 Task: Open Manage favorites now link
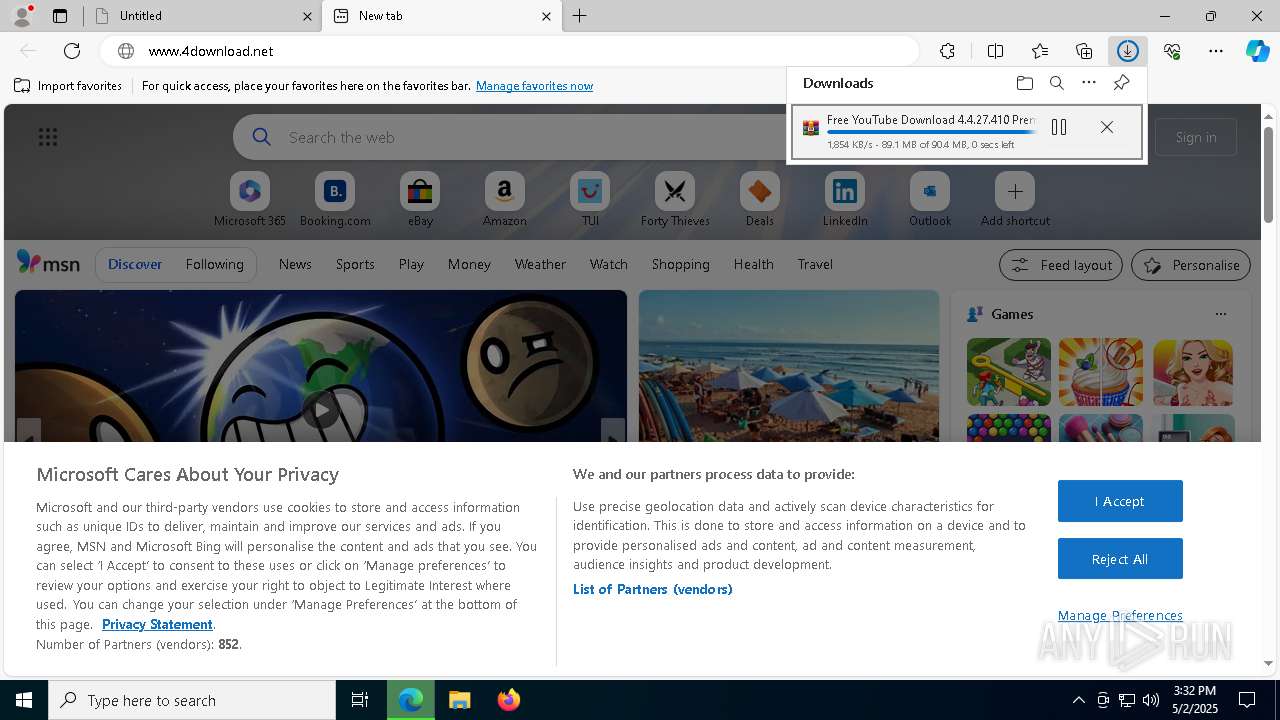(534, 86)
